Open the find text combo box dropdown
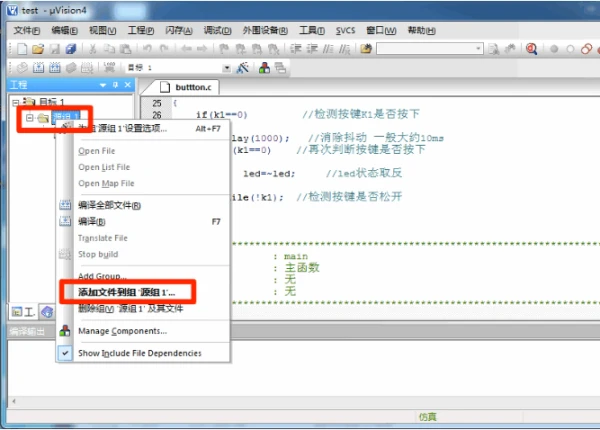The image size is (600, 430). tap(478, 49)
